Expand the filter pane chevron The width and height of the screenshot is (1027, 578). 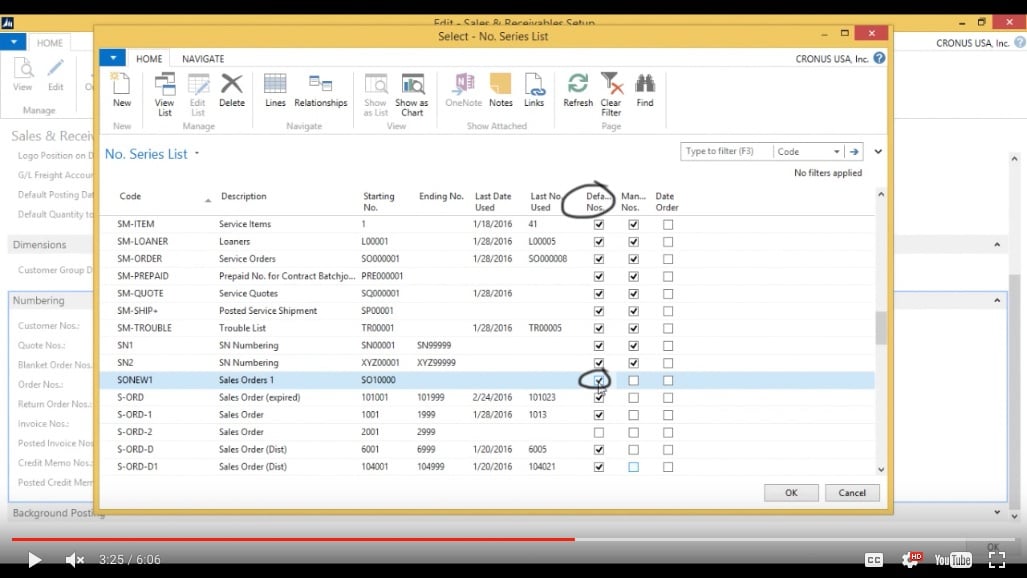[878, 151]
